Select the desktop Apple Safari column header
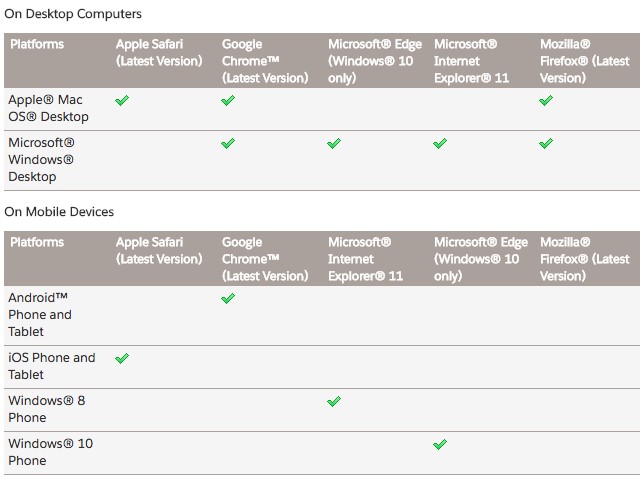 click(158, 52)
